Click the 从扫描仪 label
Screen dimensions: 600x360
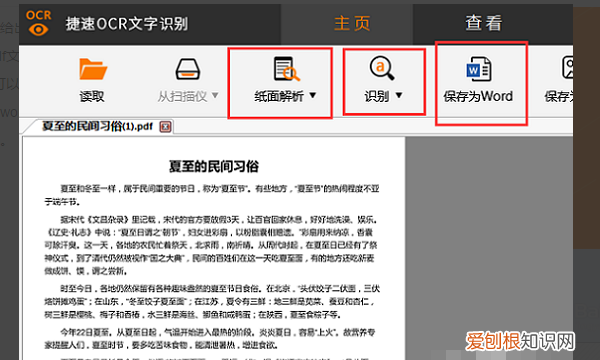click(182, 96)
